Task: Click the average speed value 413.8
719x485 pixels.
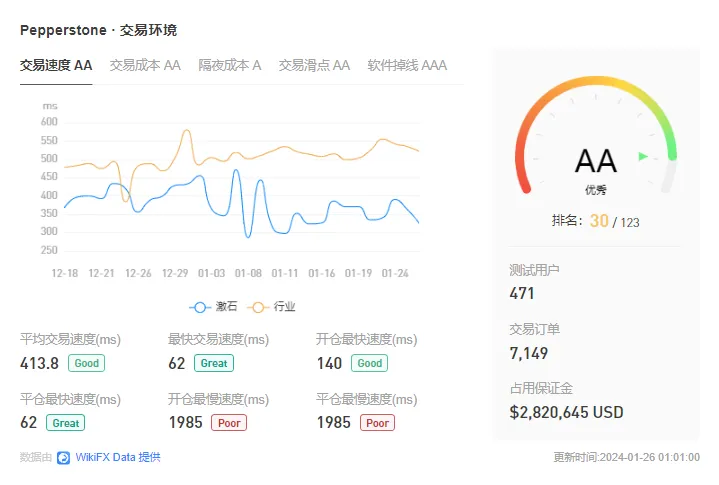Action: click(x=39, y=364)
